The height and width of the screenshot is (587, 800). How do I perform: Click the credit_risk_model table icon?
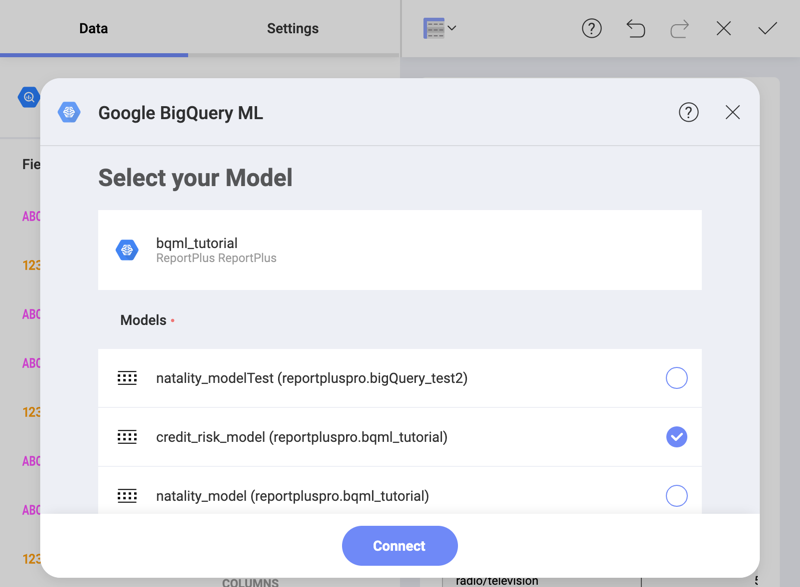tap(127, 437)
